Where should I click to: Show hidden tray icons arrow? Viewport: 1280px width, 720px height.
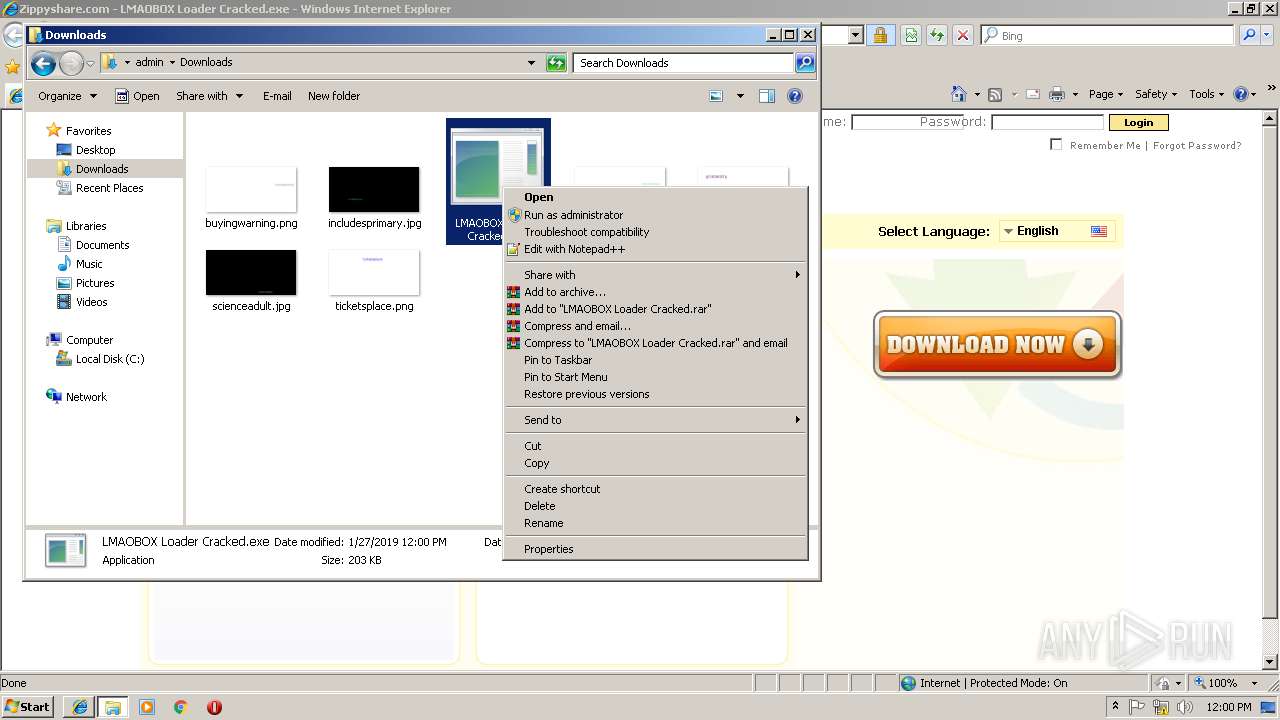click(1116, 707)
